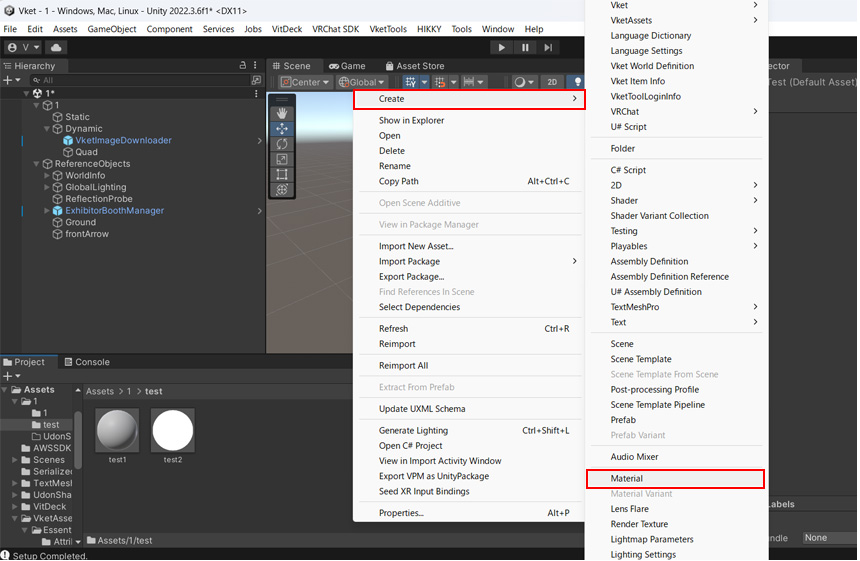
Task: Select the Quad object in Hierarchy
Action: (x=86, y=152)
